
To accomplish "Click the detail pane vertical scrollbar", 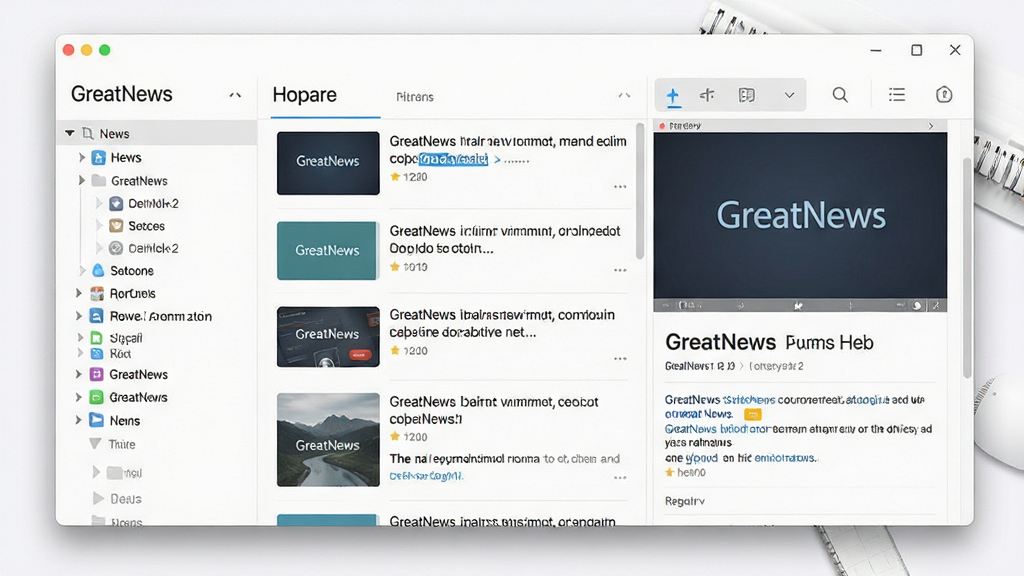I will click(967, 268).
